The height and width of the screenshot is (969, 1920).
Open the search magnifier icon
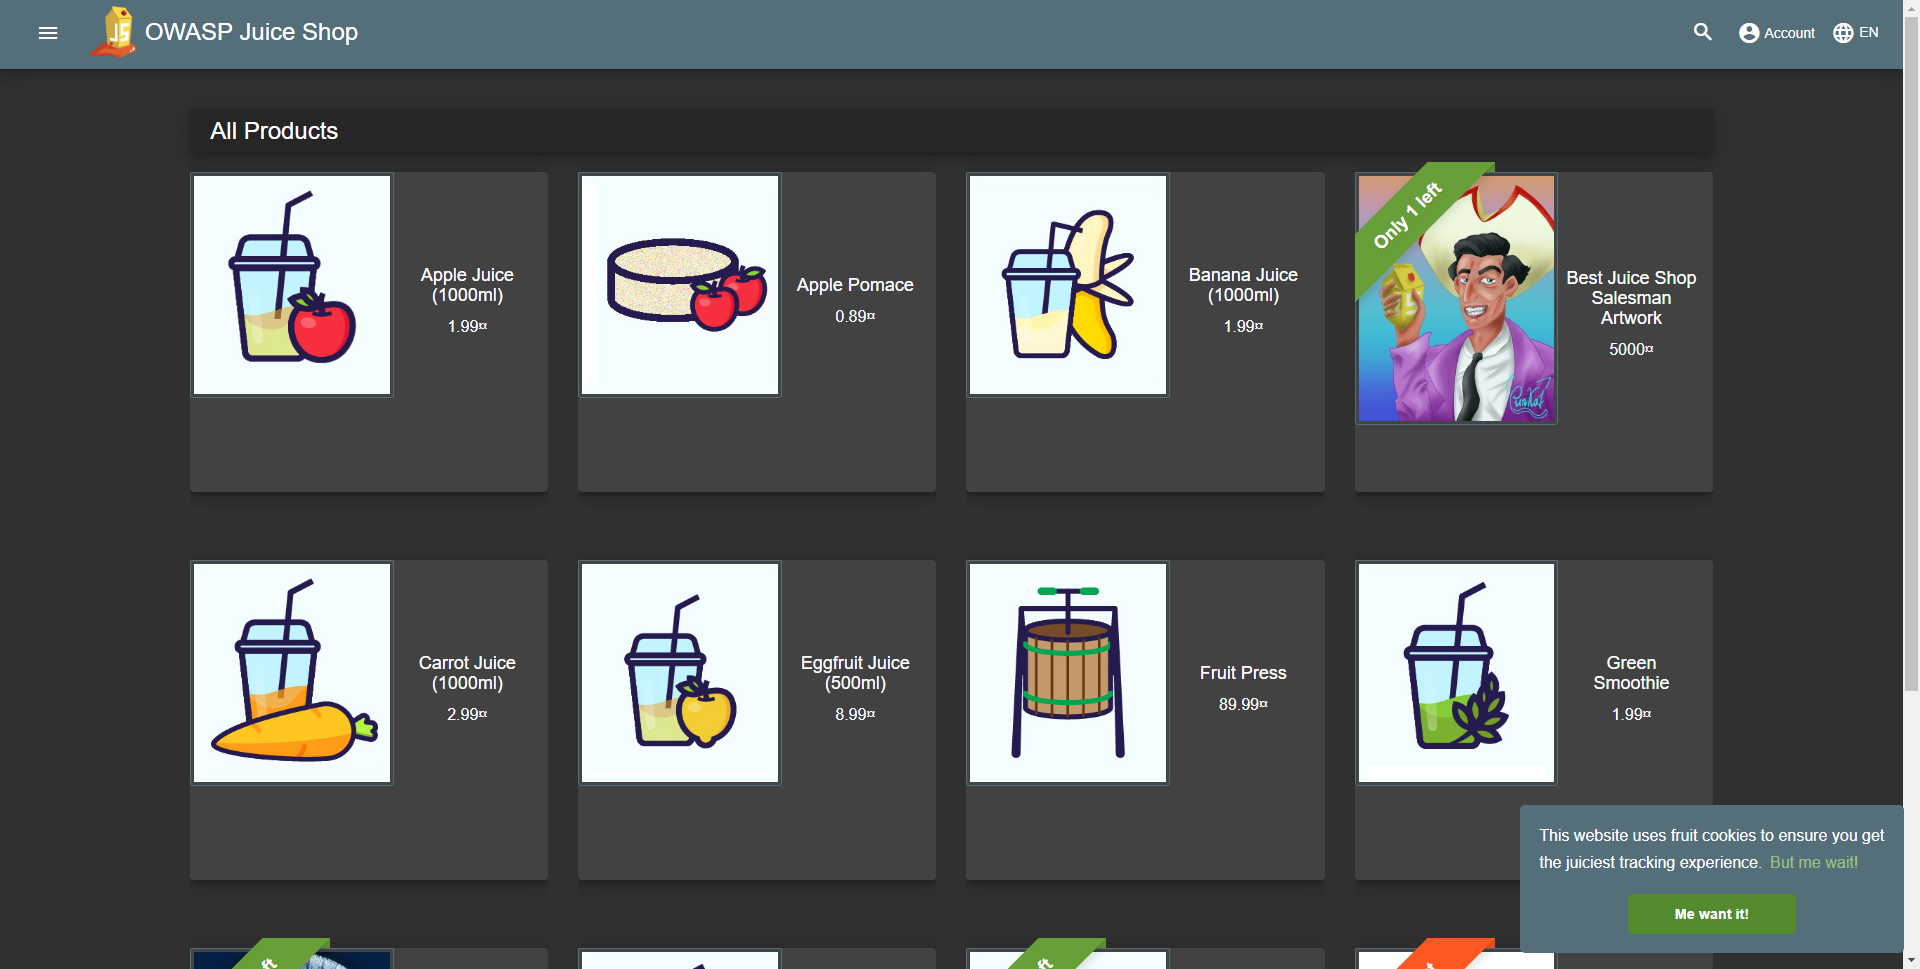point(1702,33)
